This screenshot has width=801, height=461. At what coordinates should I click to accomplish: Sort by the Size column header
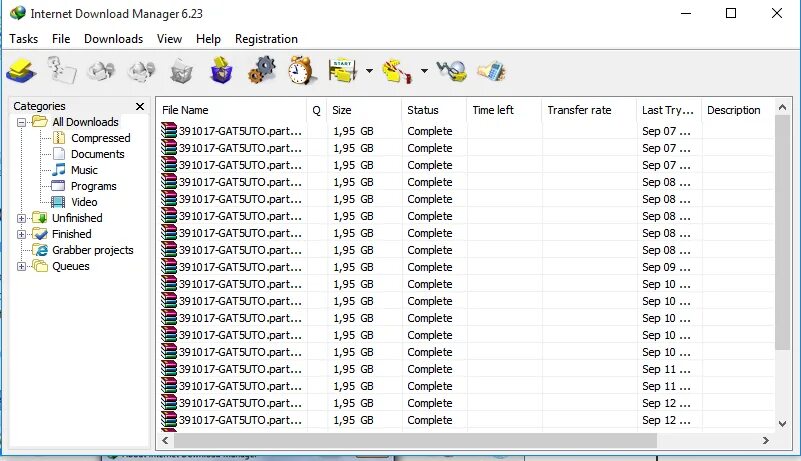[364, 110]
